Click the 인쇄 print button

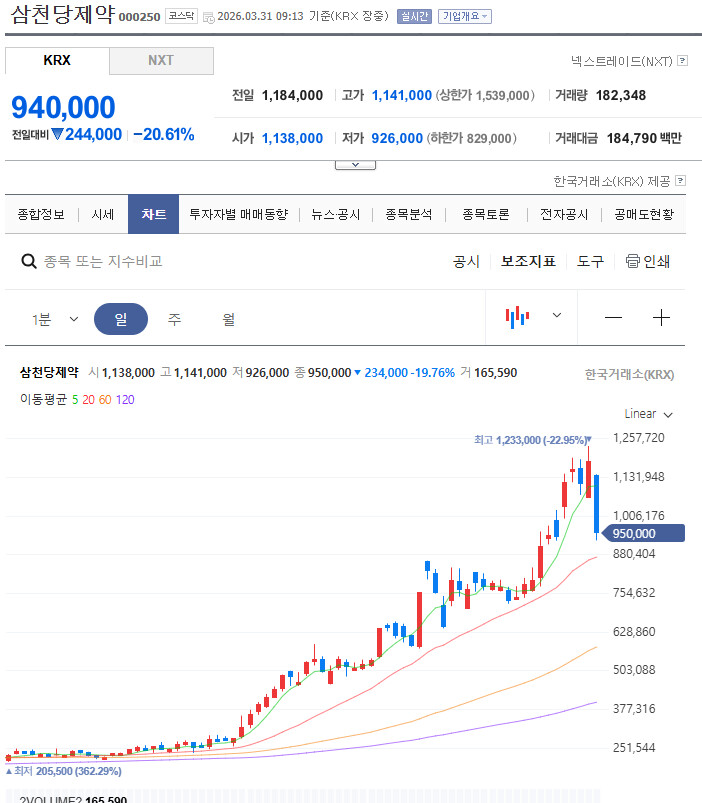click(648, 262)
